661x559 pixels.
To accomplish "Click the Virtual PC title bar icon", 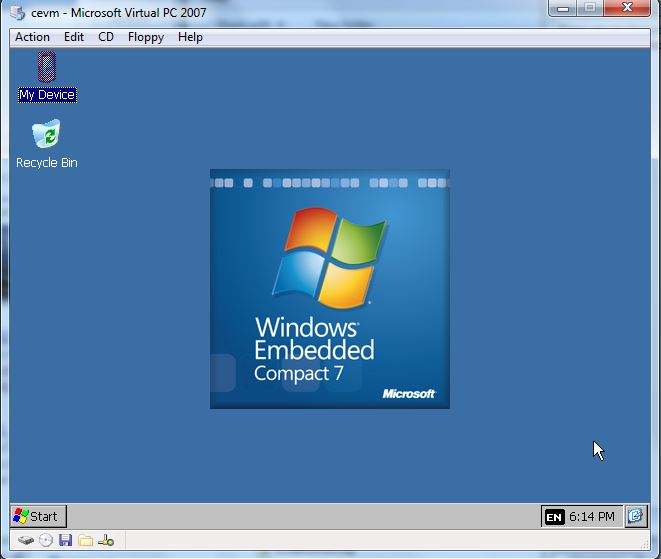I will click(x=18, y=13).
